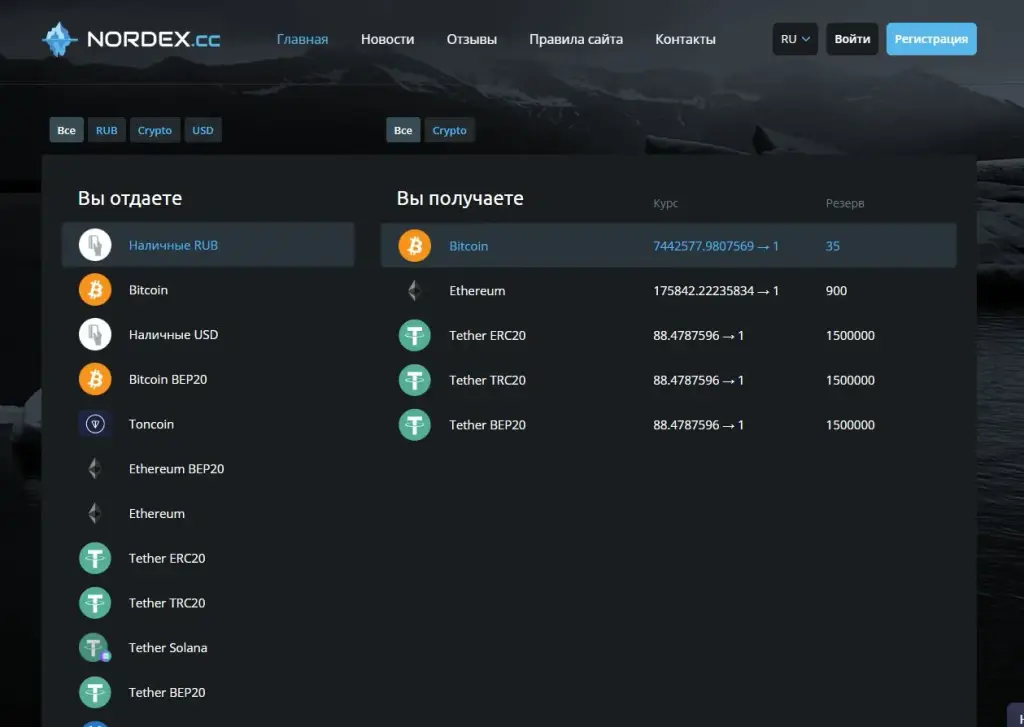Click the Bitcoin icon in give list

[95, 289]
